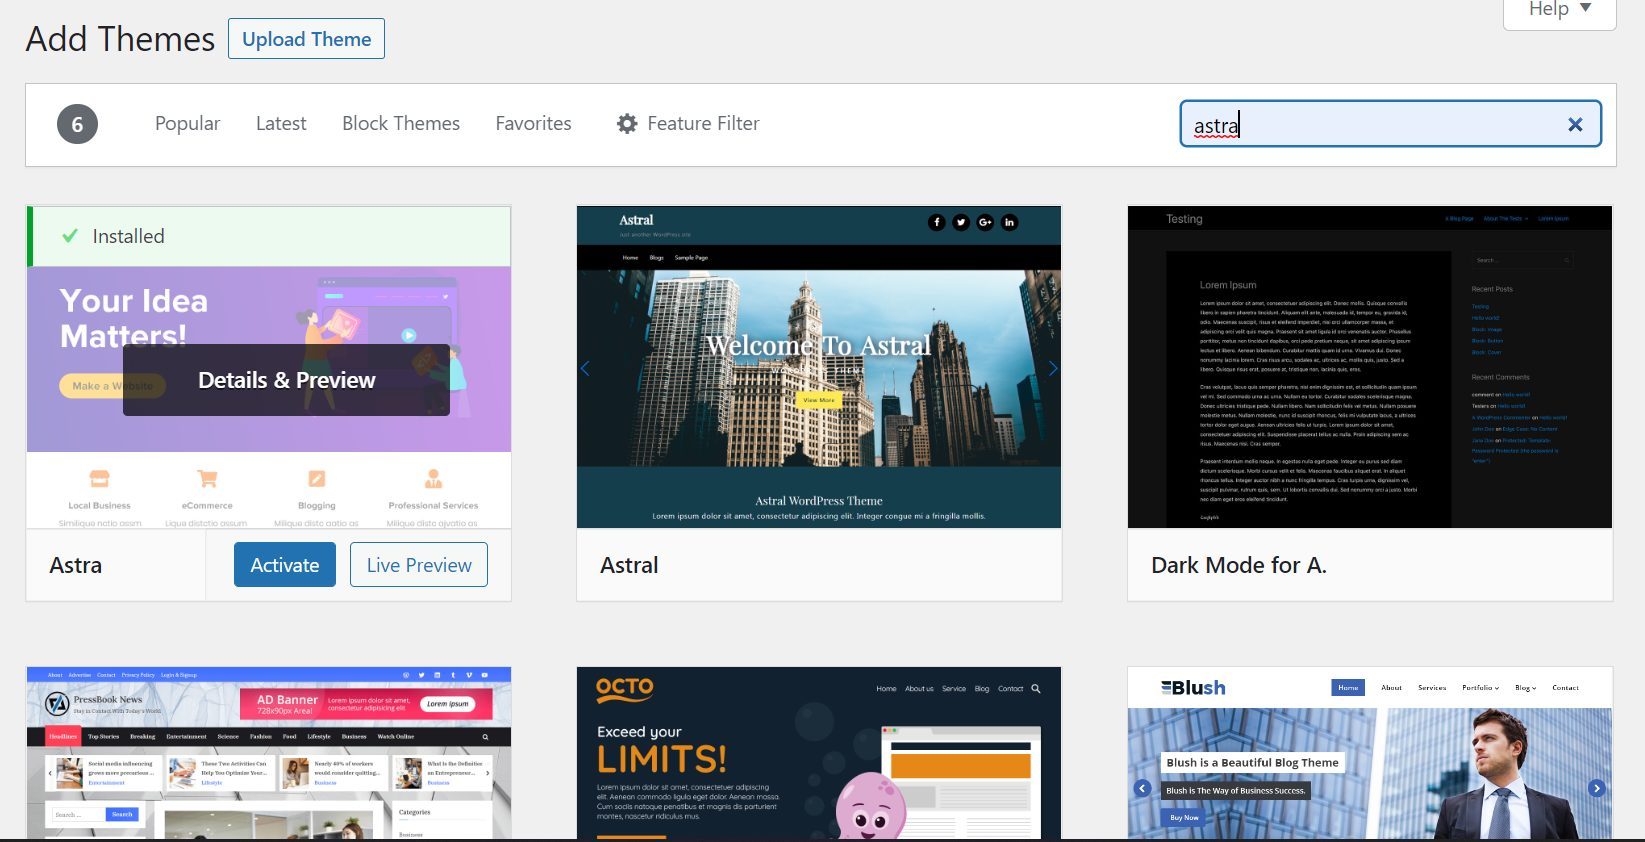
Task: Open the OCTO theme thumbnail
Action: tap(819, 753)
